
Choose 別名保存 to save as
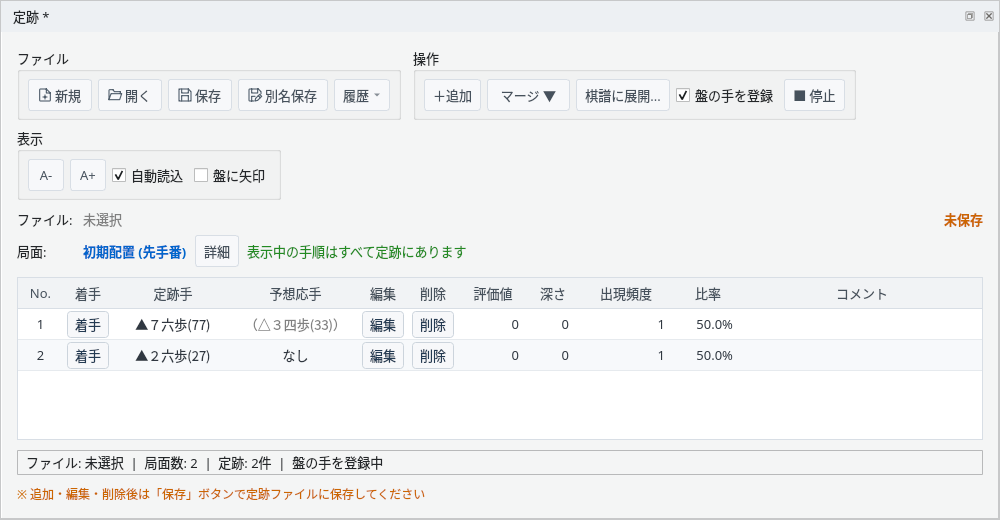pos(283,95)
